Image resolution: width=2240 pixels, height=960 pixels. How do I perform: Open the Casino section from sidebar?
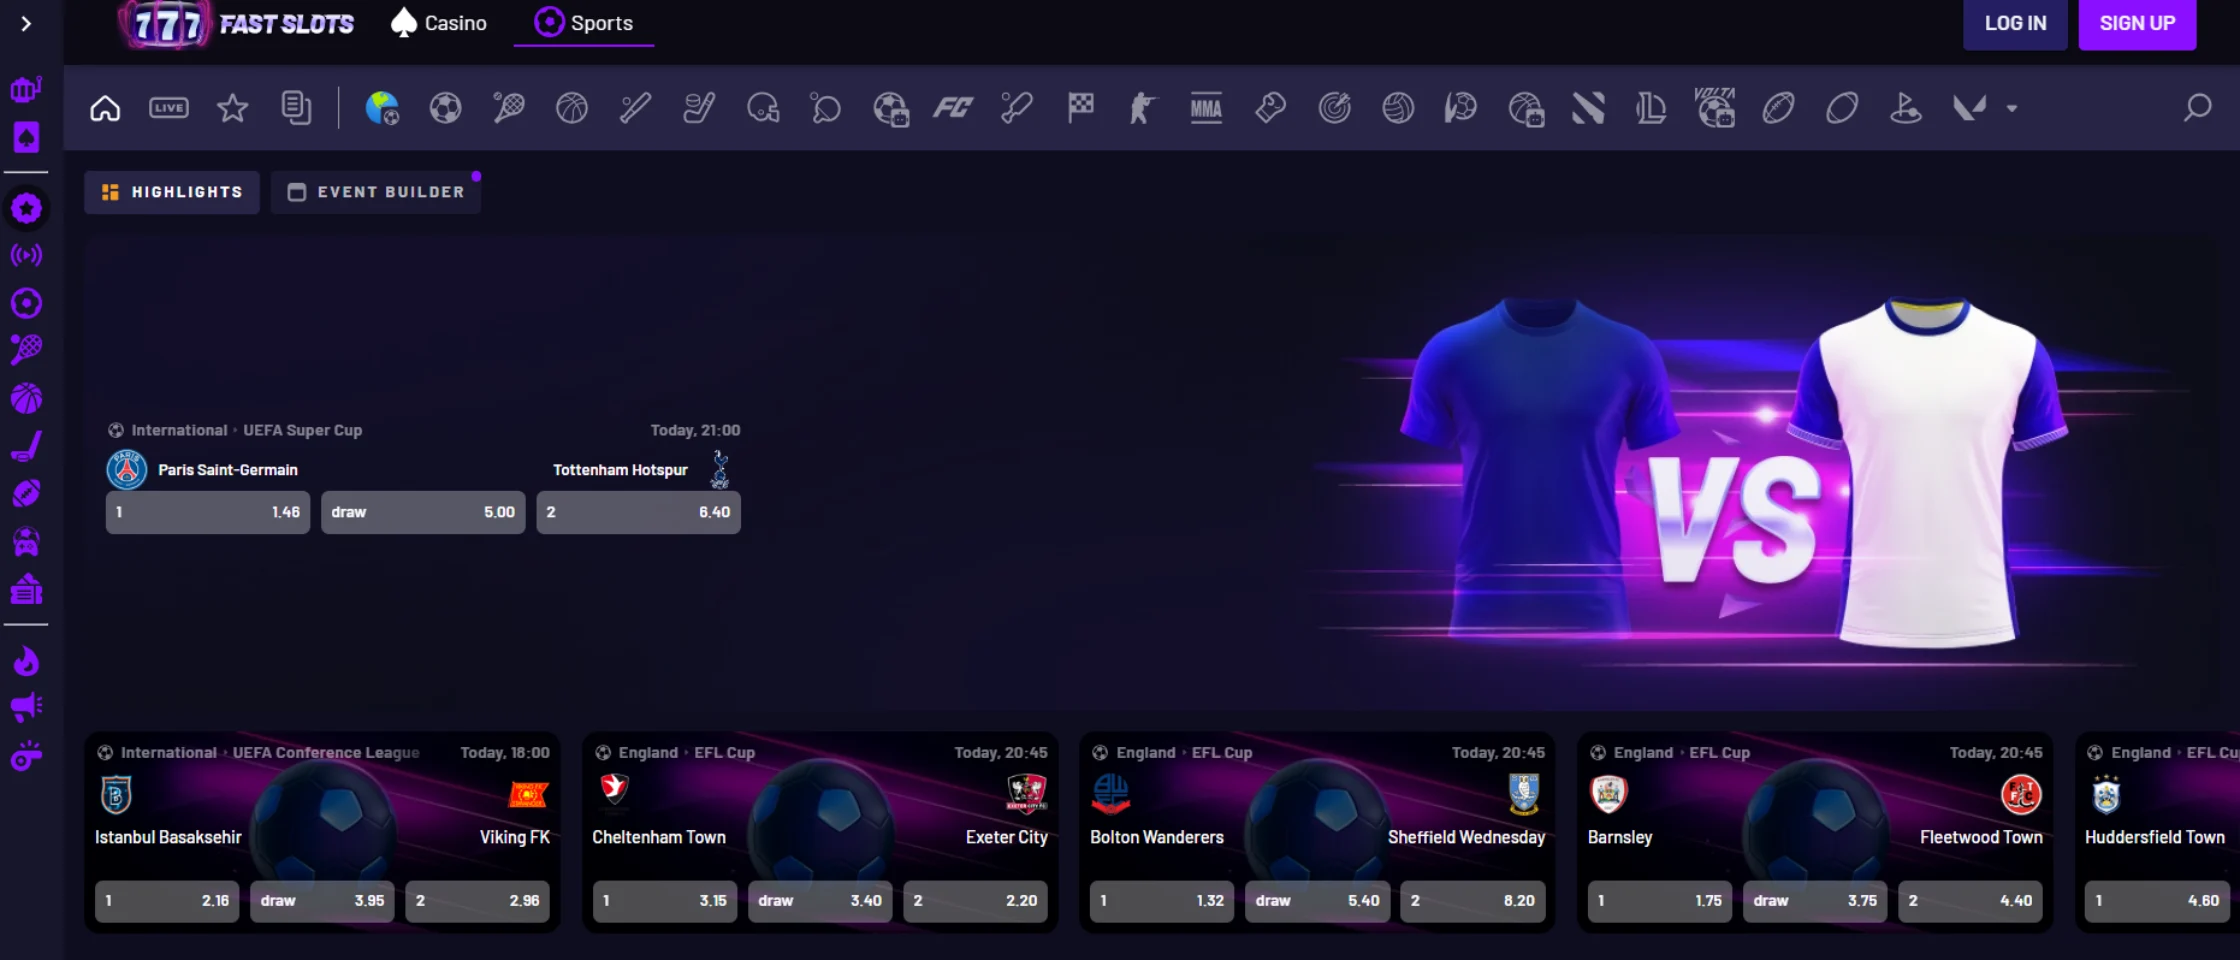tap(26, 138)
